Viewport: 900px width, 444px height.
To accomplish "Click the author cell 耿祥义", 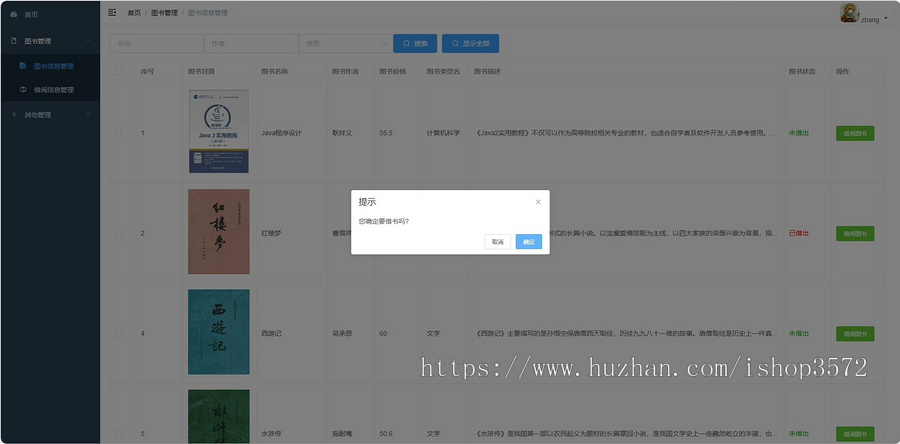I will (342, 133).
